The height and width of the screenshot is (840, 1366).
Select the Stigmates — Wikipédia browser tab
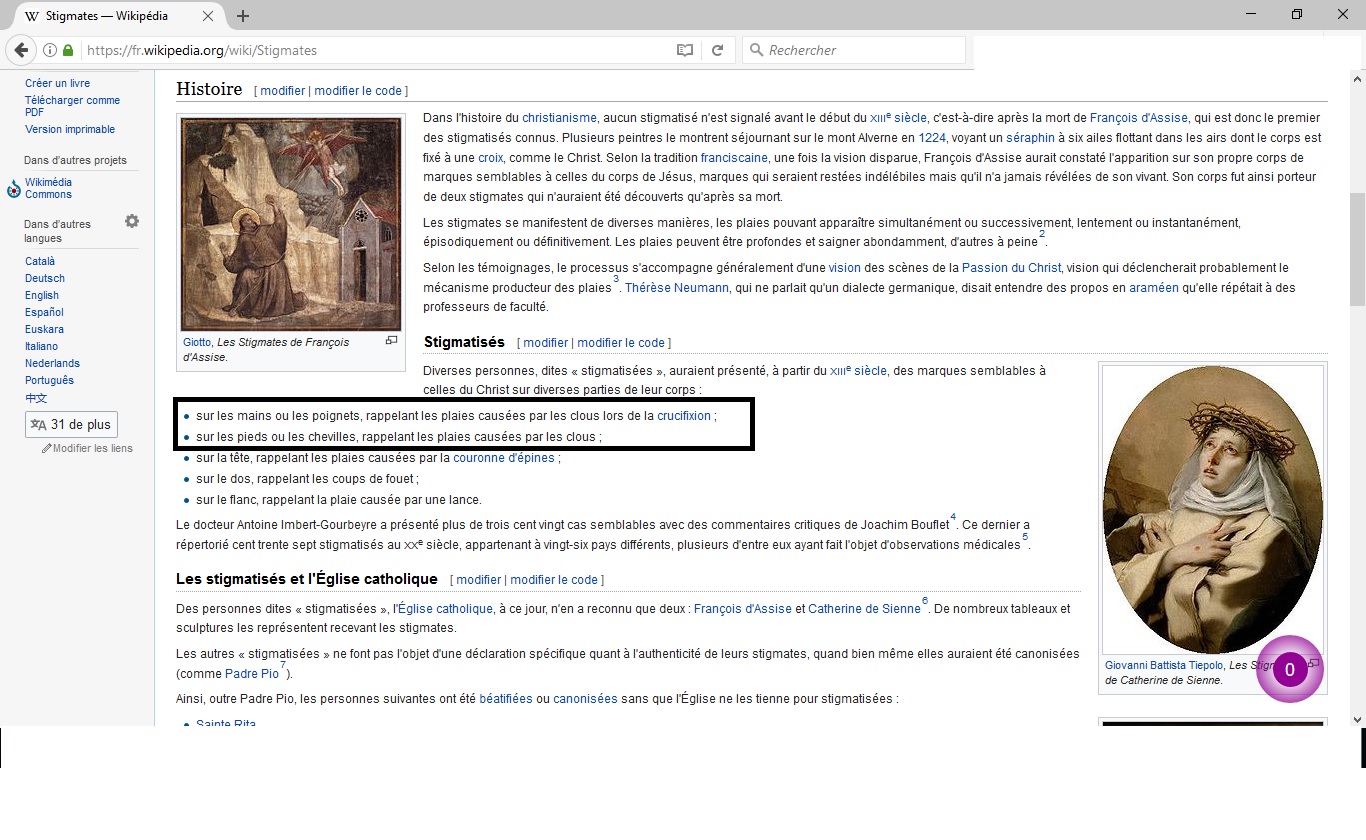[x=110, y=16]
